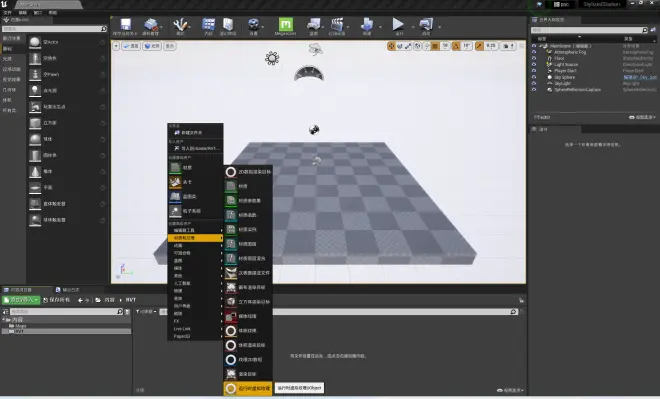This screenshot has height=399, width=660.
Task: Open the Source Control toolbar icon
Action: point(150,24)
